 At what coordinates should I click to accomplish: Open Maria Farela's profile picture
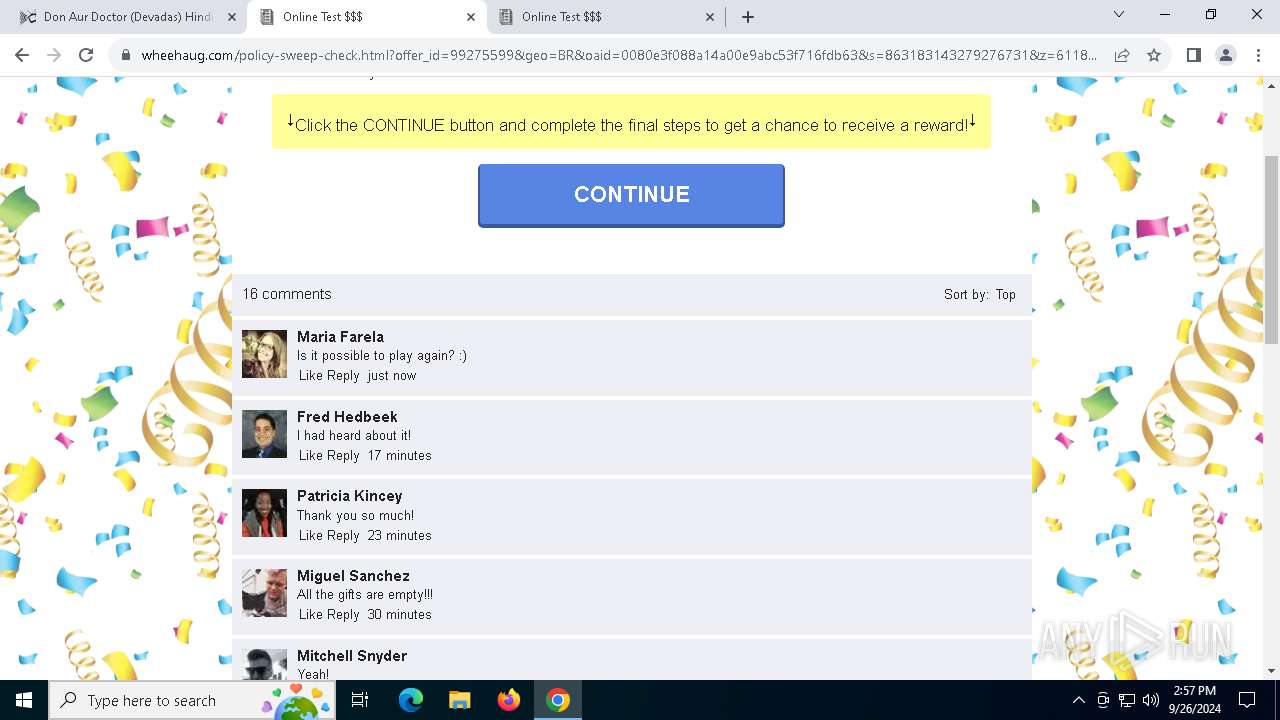264,354
